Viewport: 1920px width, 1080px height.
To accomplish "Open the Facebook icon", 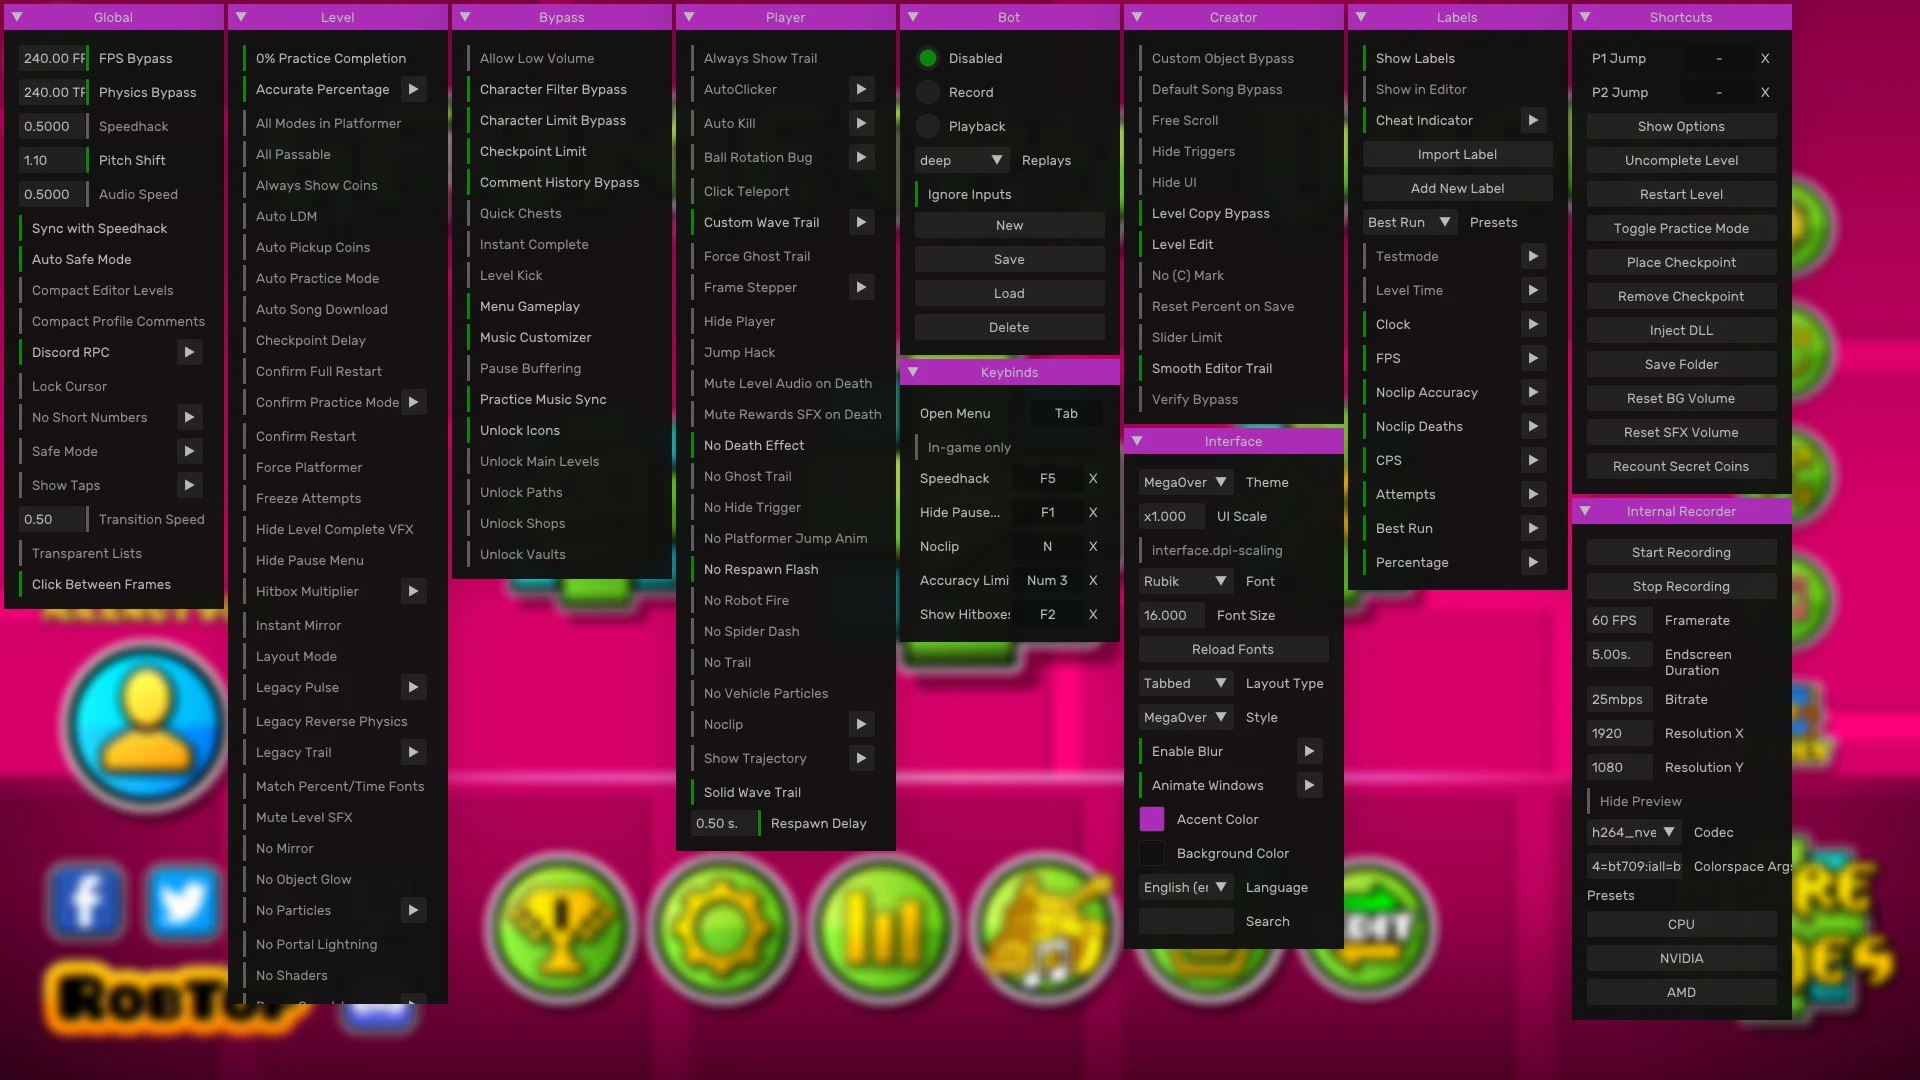I will click(x=86, y=901).
